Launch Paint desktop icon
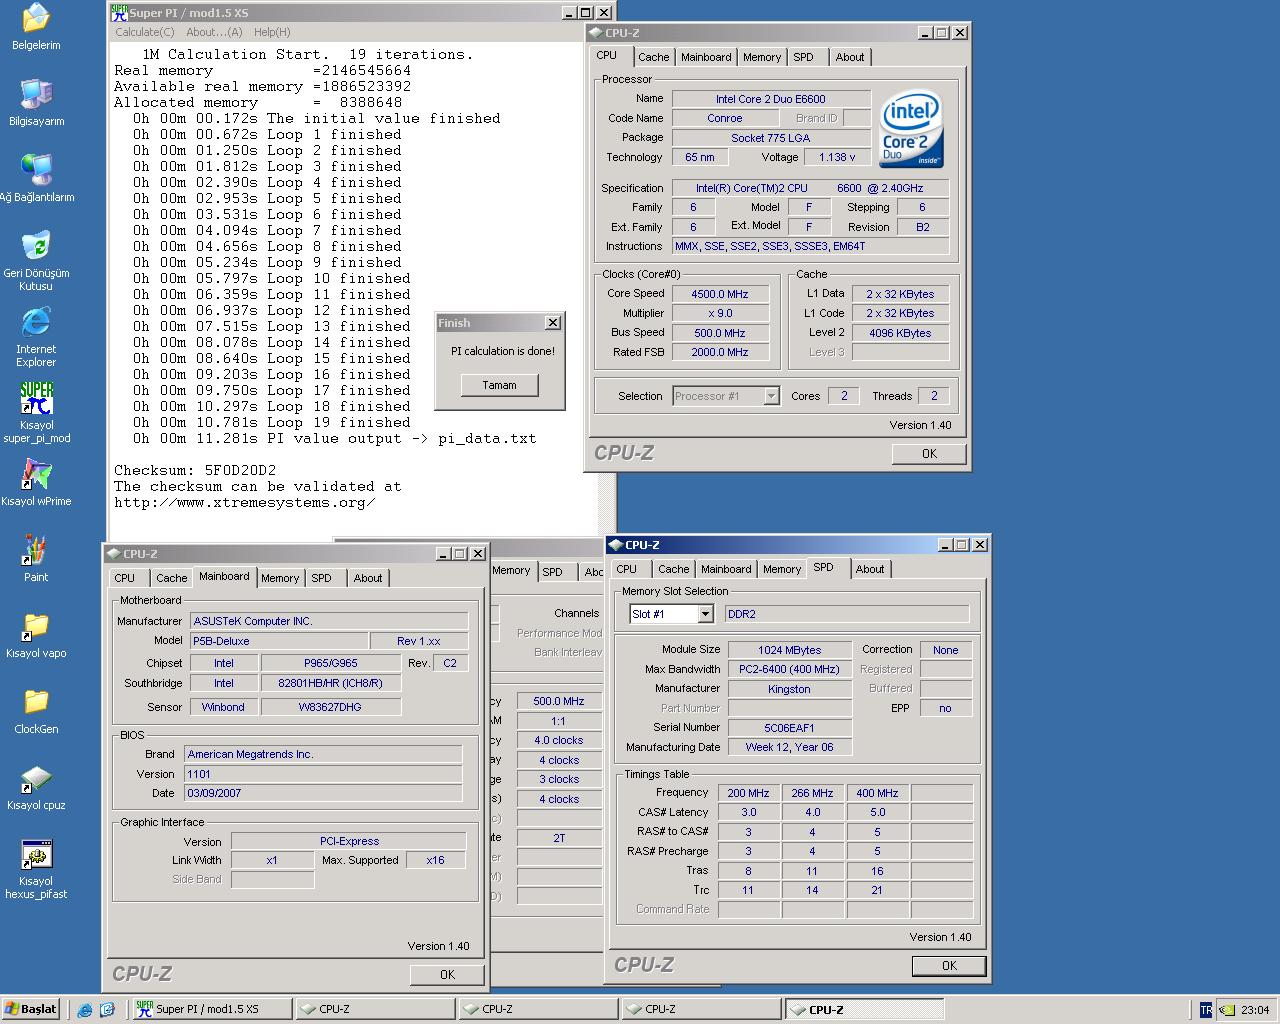This screenshot has width=1280, height=1024. [36, 559]
